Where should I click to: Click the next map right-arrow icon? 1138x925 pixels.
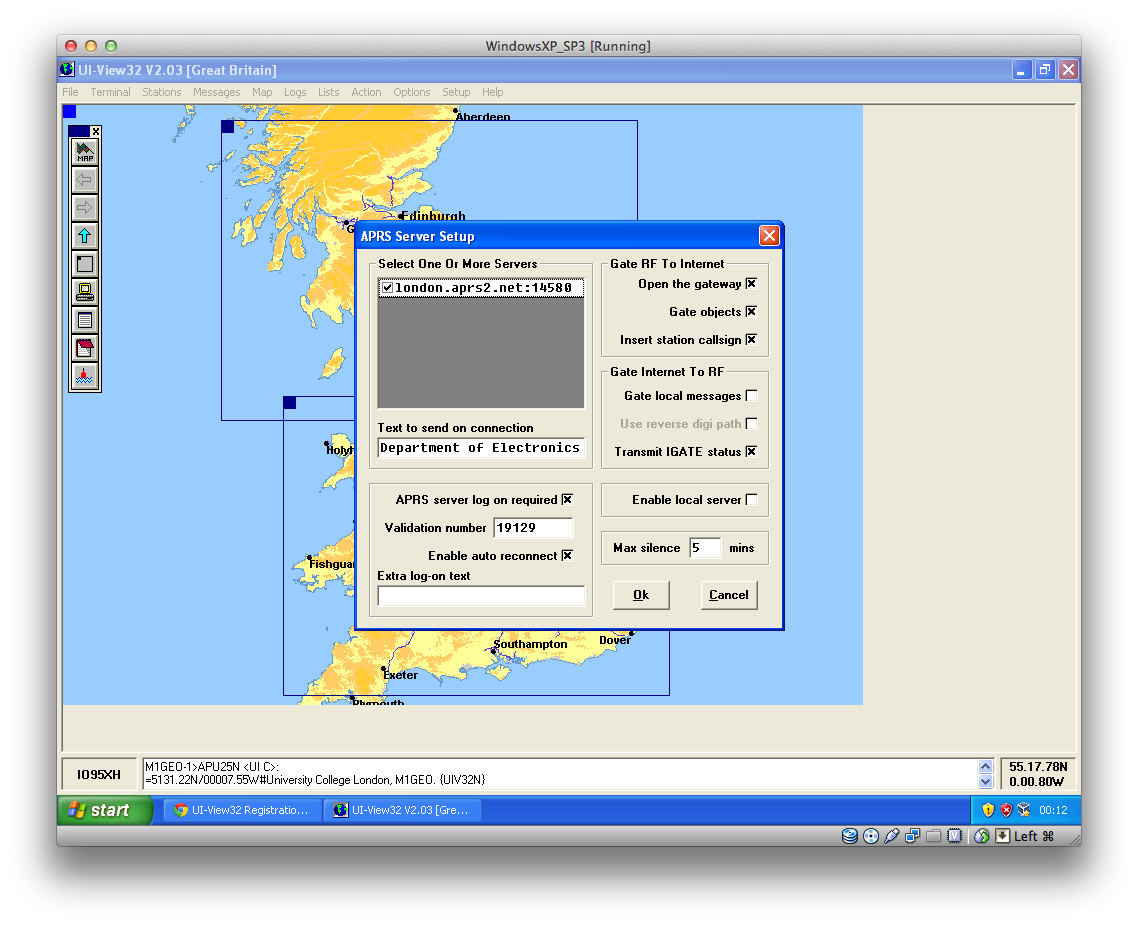(x=85, y=208)
